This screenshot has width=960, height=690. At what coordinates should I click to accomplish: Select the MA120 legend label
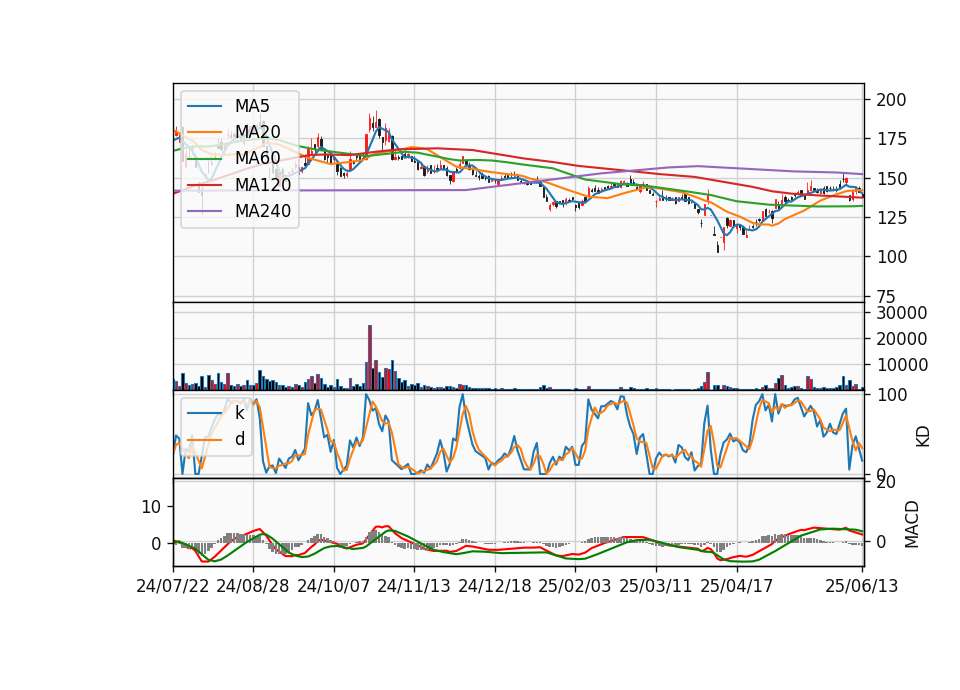[263, 184]
